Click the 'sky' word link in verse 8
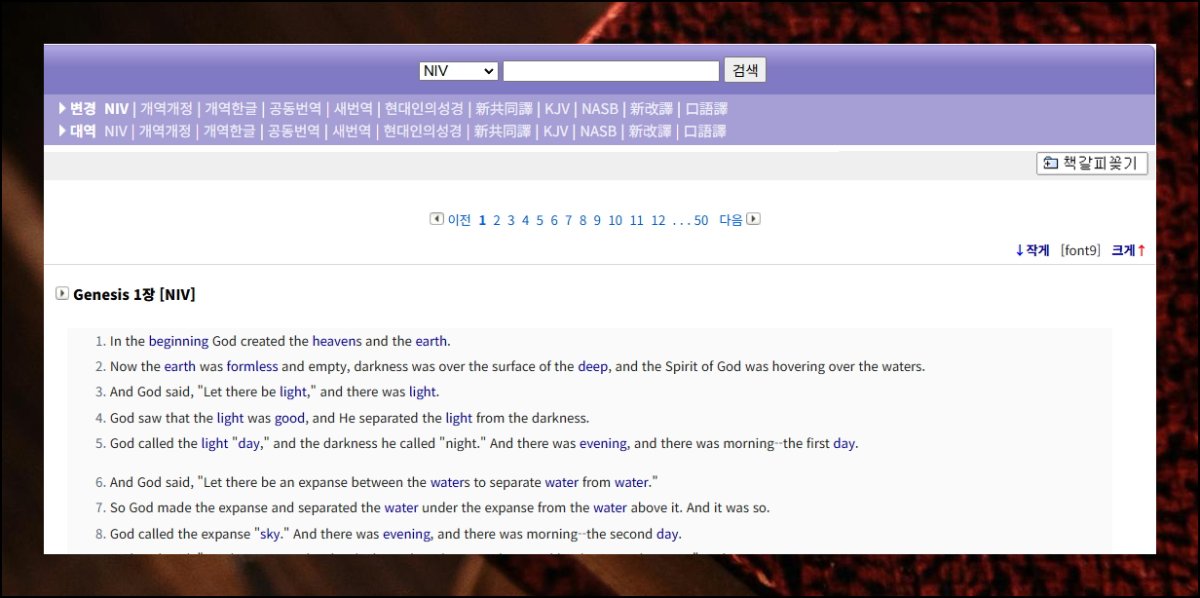This screenshot has width=1200, height=598. click(x=270, y=534)
